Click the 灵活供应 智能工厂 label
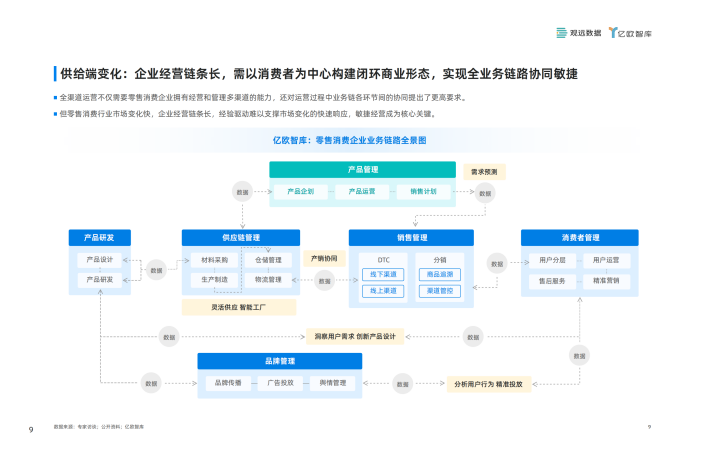 (239, 307)
